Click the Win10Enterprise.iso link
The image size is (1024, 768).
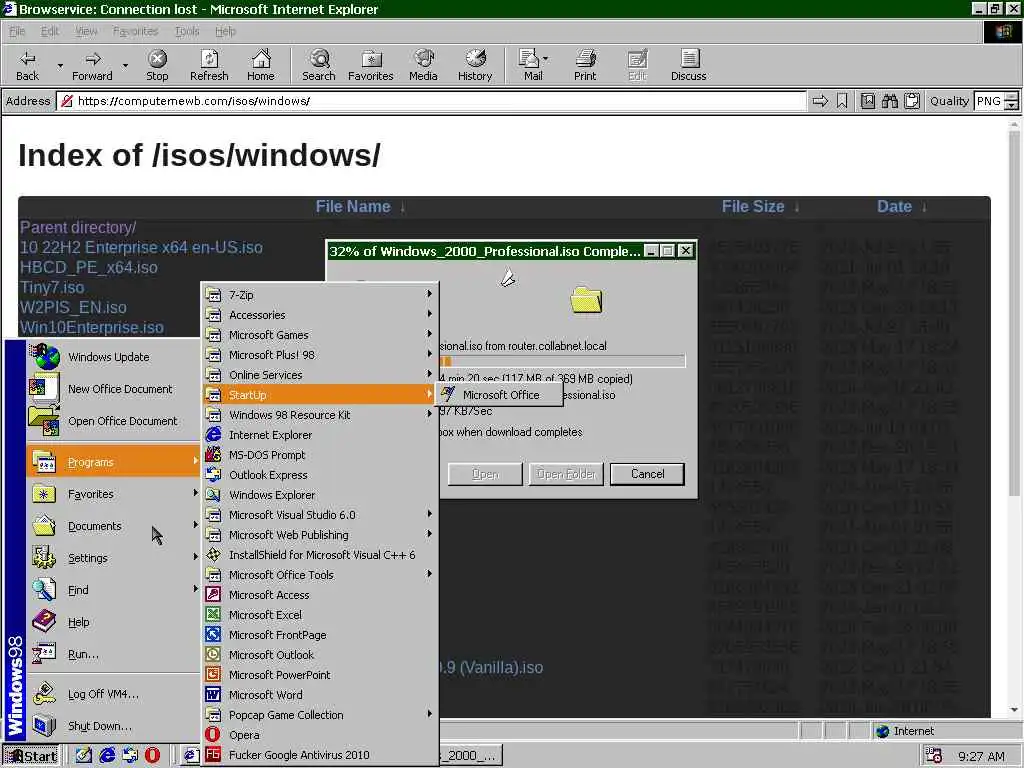[91, 327]
